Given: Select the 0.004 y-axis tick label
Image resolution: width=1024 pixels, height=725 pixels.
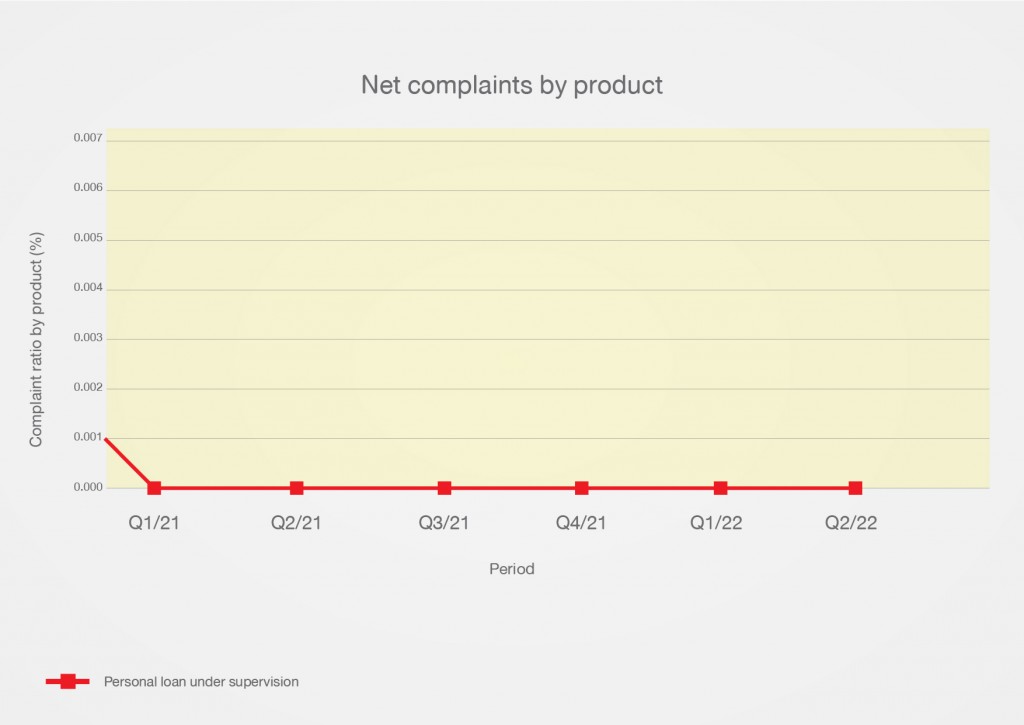Looking at the screenshot, I should point(88,288).
